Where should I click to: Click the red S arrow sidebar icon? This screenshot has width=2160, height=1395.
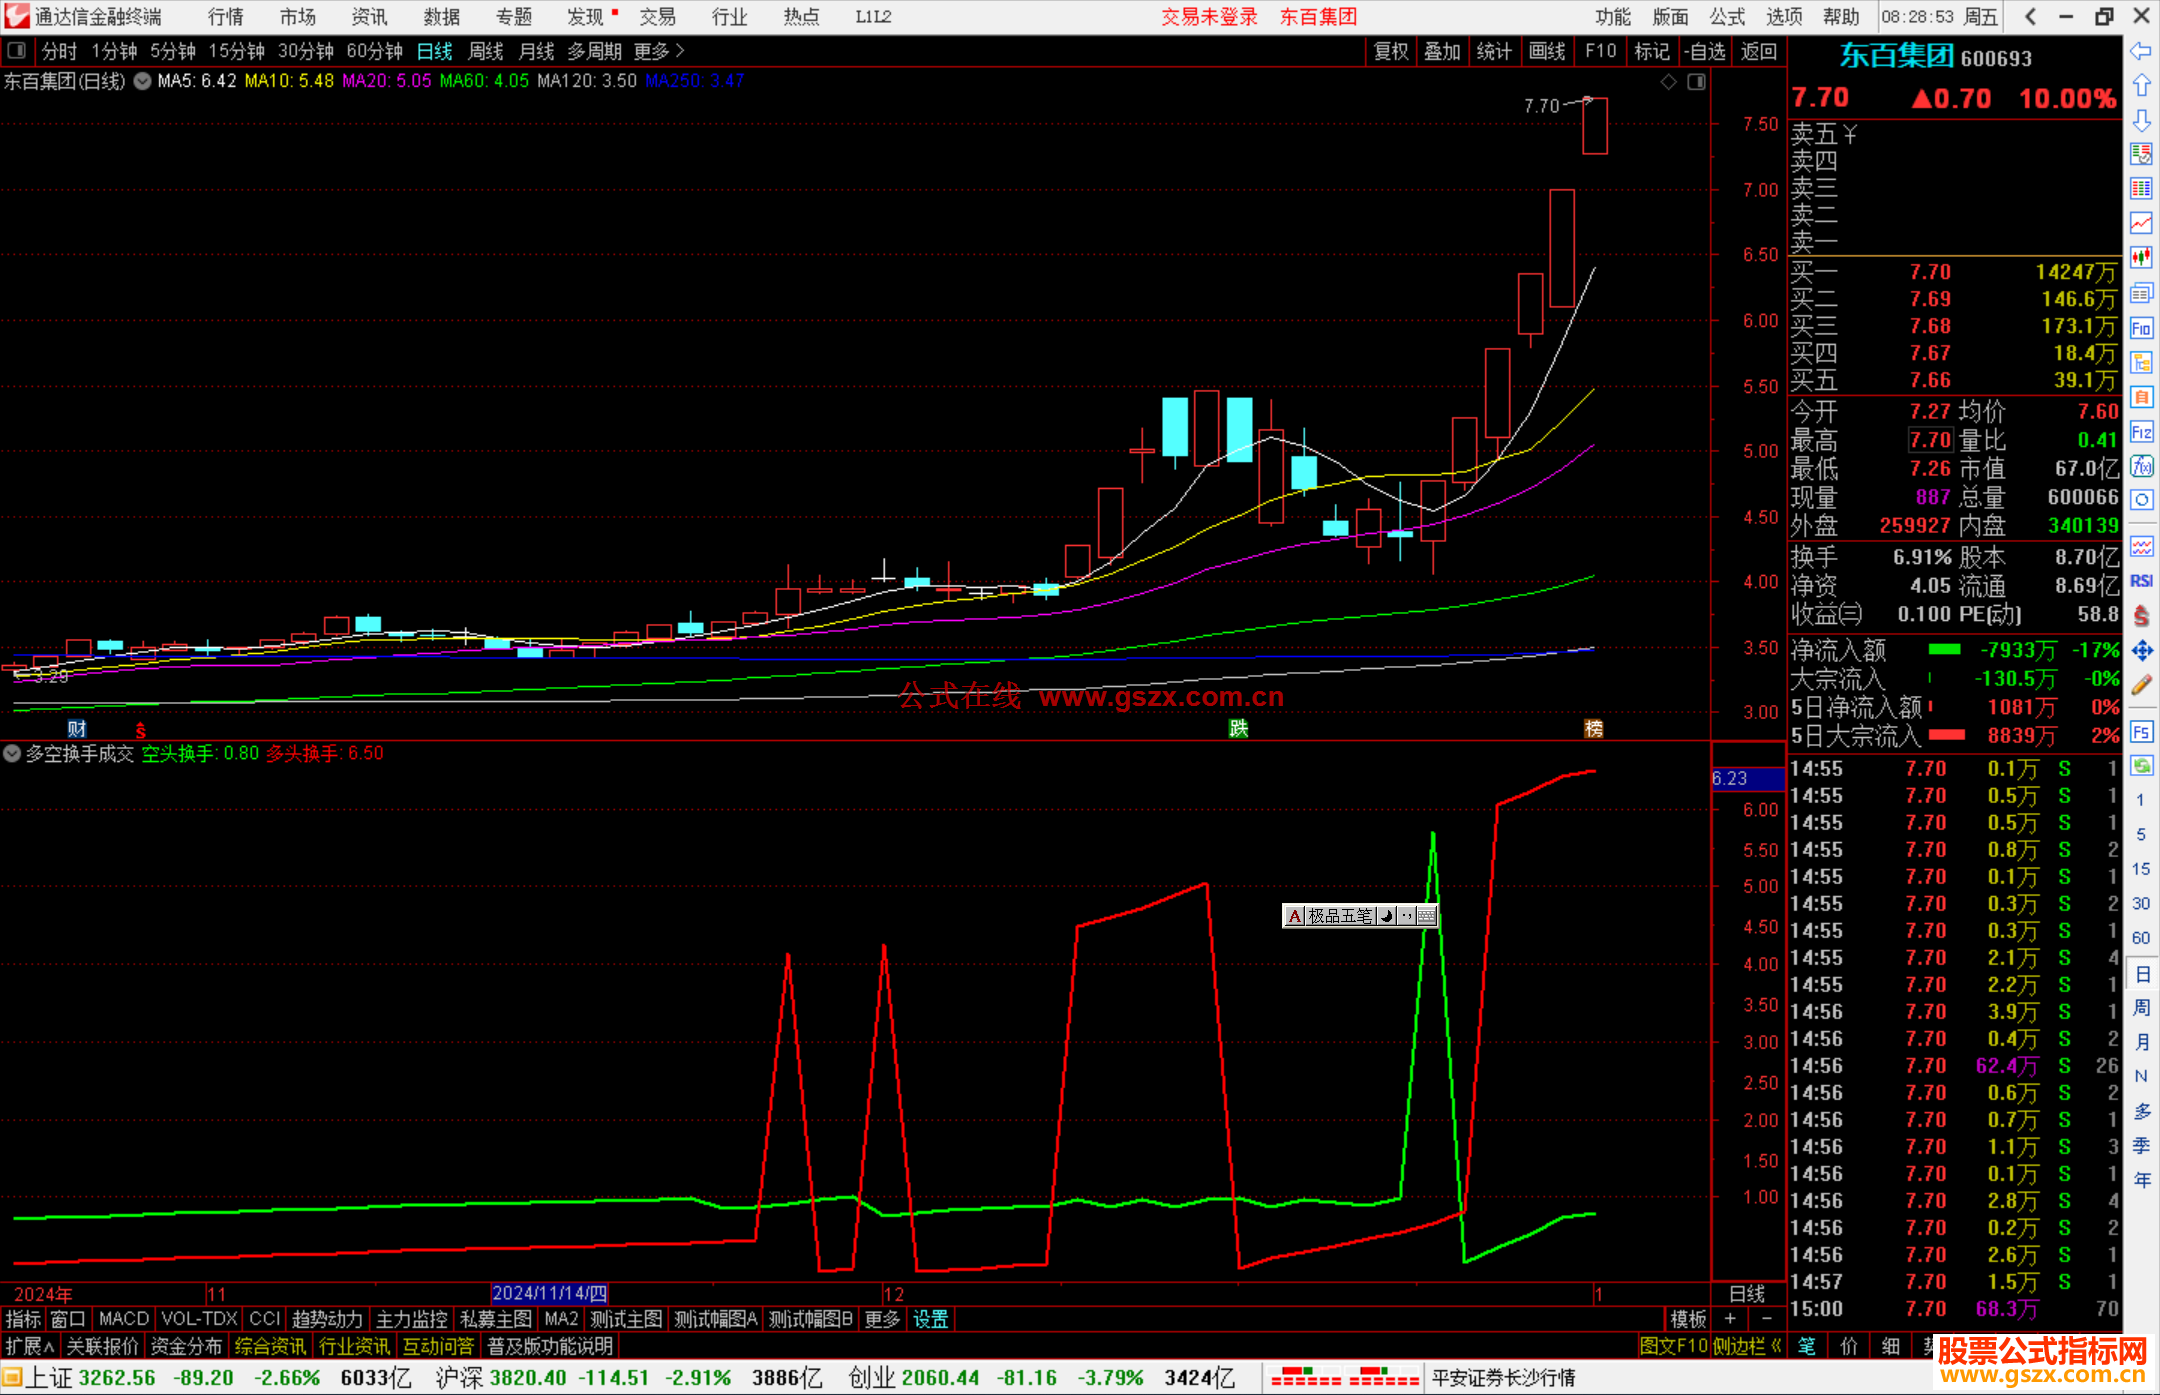pos(2141,616)
